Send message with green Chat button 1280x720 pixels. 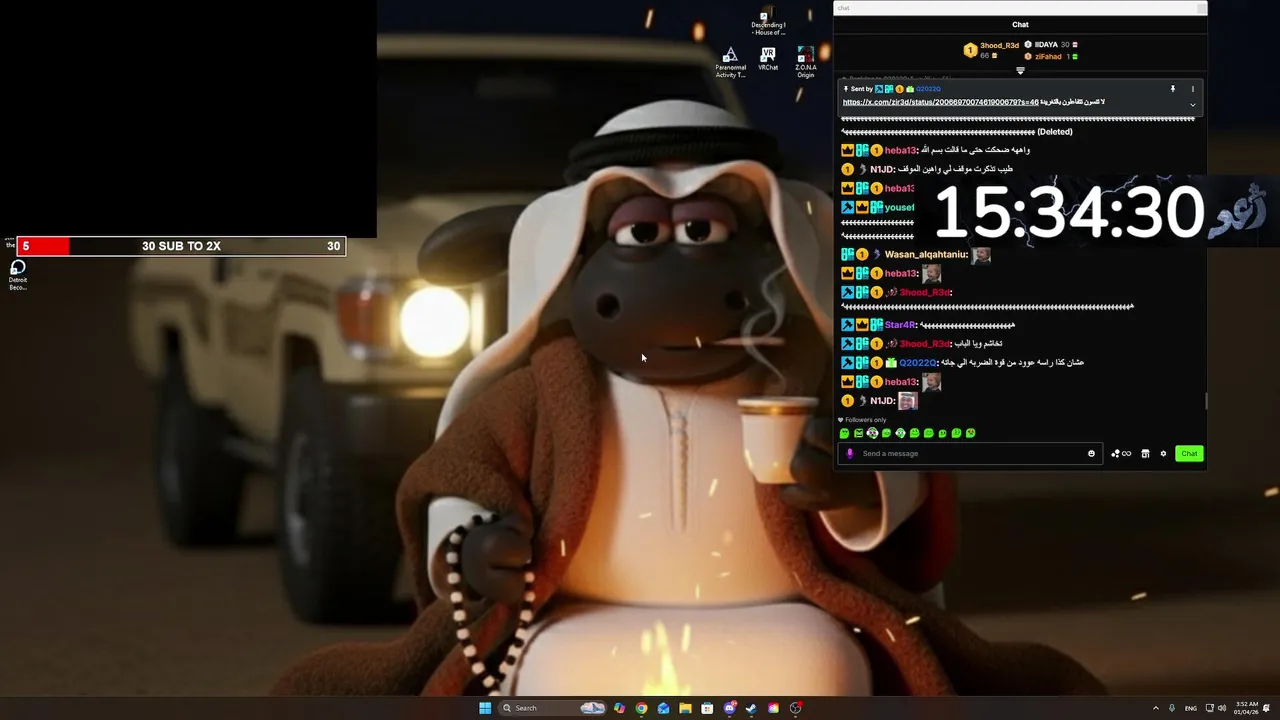click(x=1189, y=454)
